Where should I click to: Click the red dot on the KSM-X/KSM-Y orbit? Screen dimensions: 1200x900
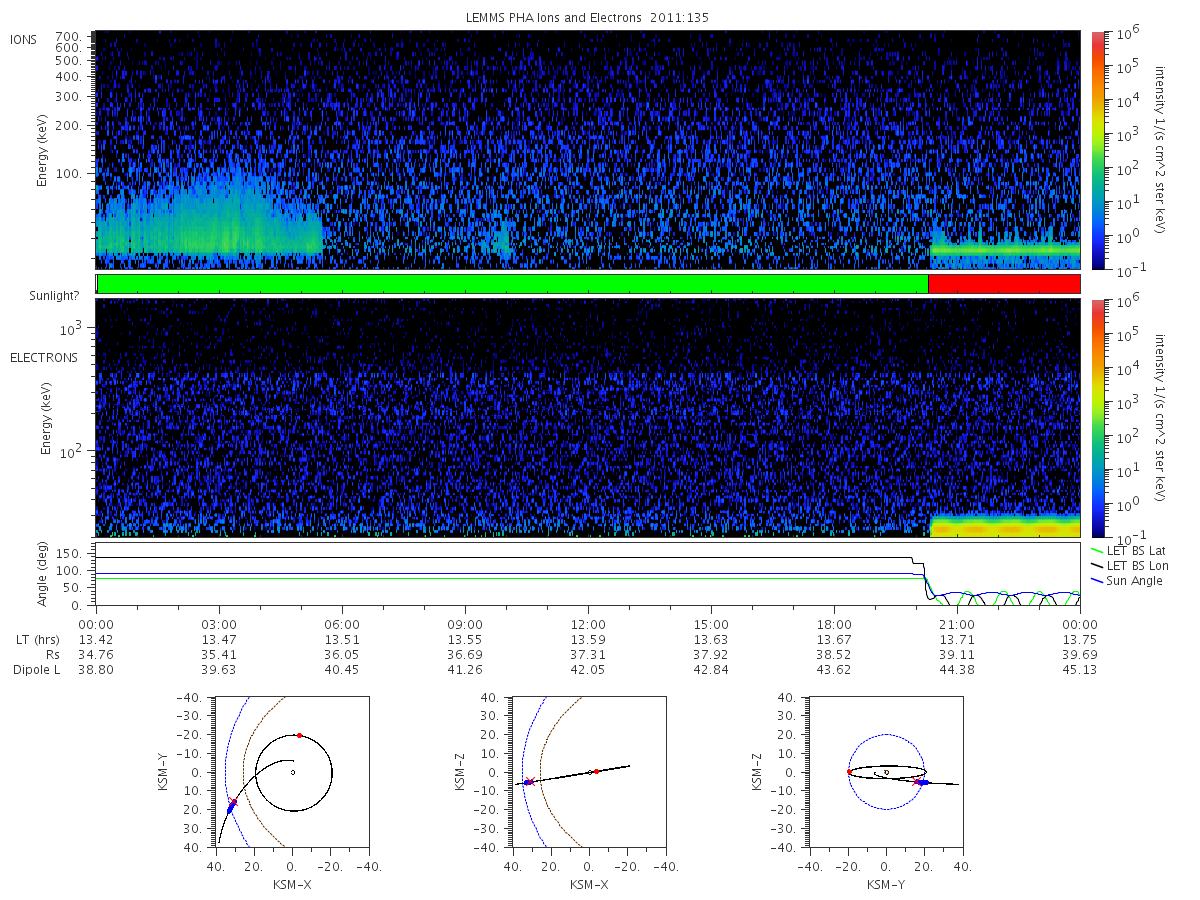(x=299, y=736)
